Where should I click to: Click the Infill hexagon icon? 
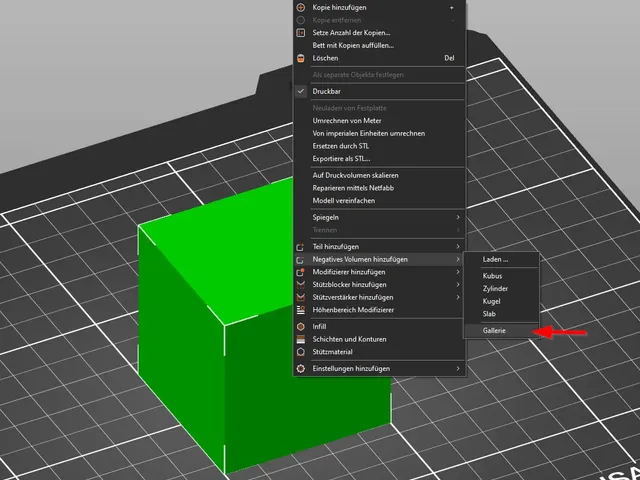point(301,327)
